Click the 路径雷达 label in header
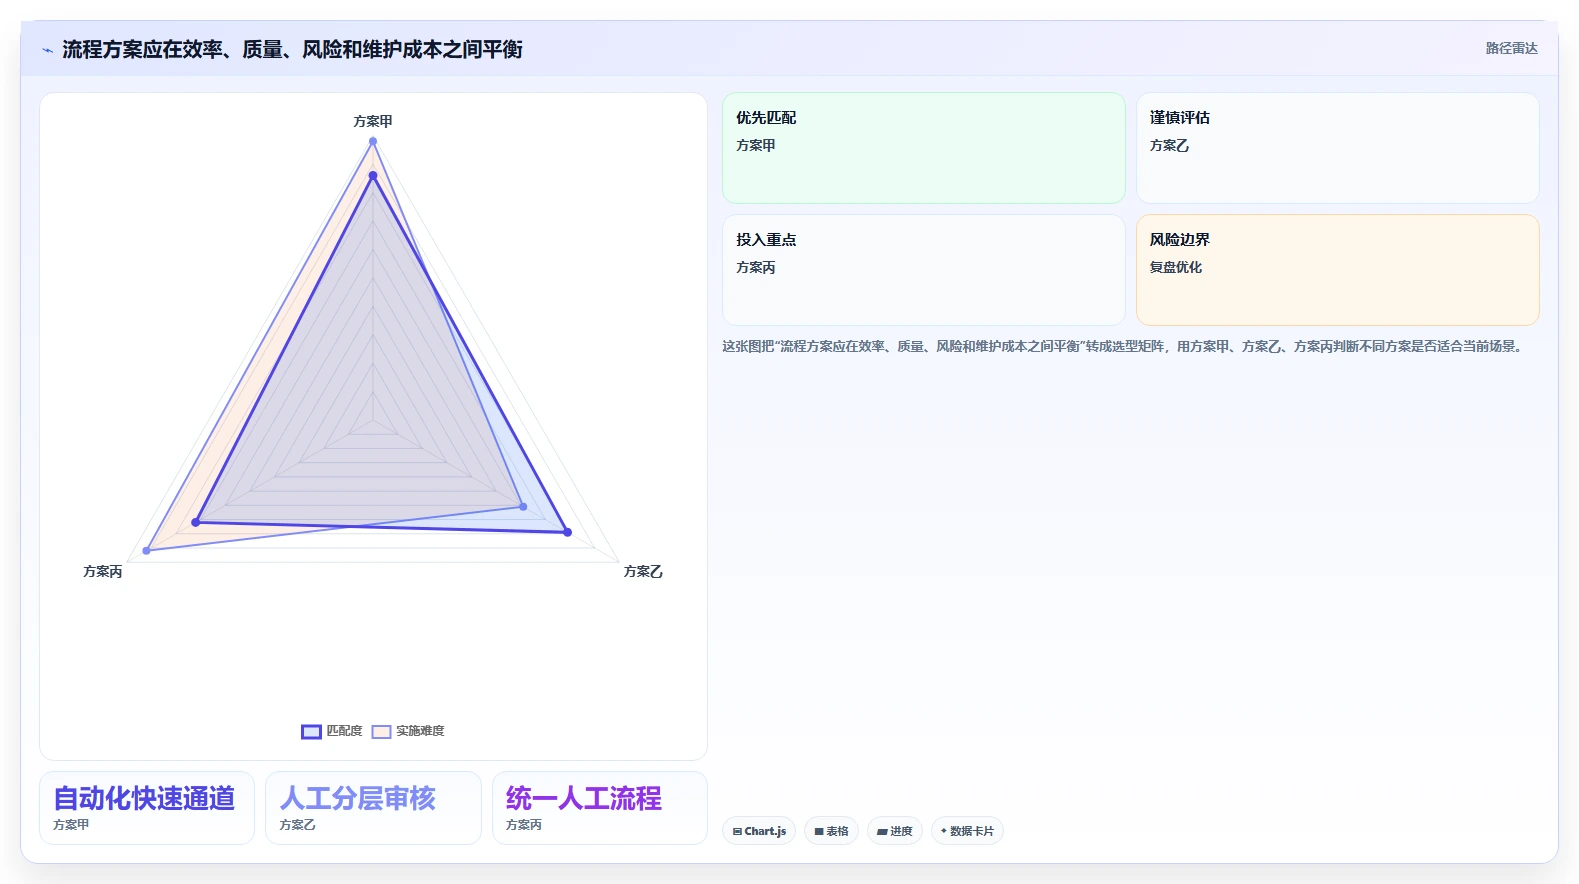This screenshot has height=884, width=1579. pyautogui.click(x=1511, y=48)
